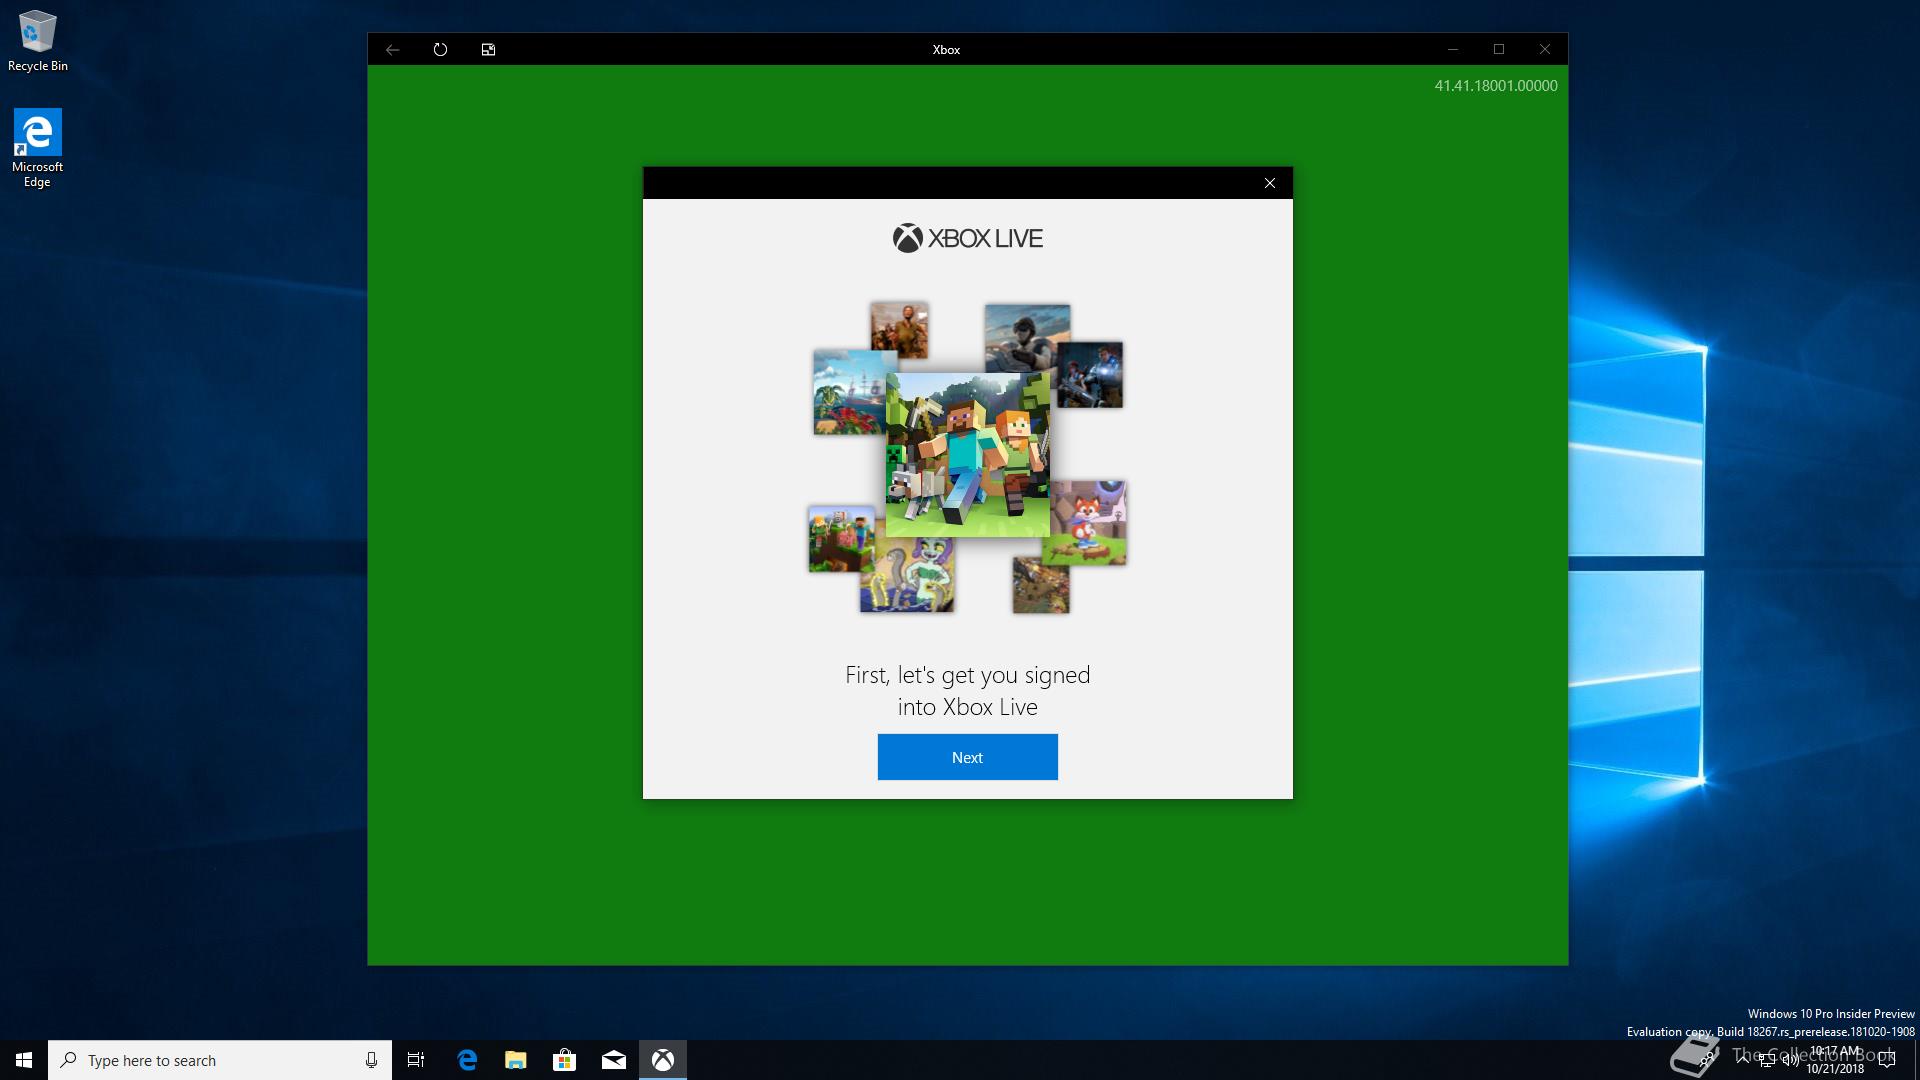Viewport: 1920px width, 1080px height.
Task: Click the small Minecraft blocks thumbnail
Action: (841, 539)
